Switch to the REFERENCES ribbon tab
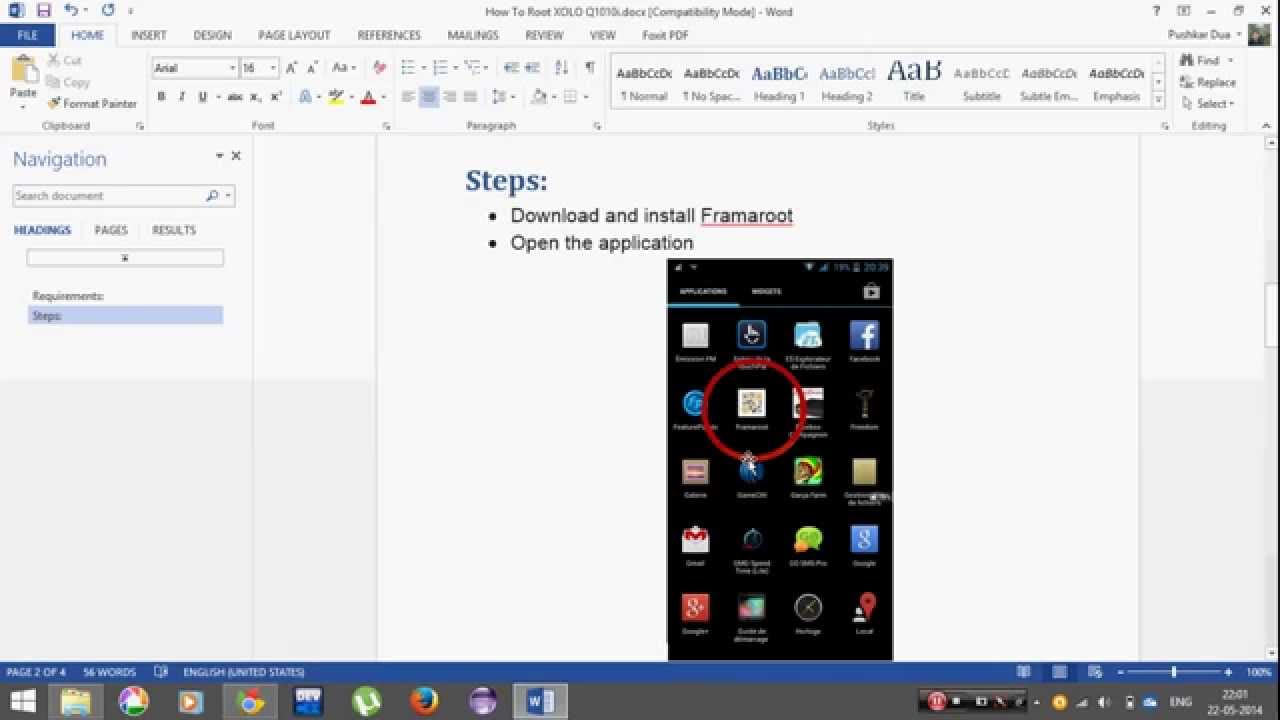Image resolution: width=1280 pixels, height=720 pixels. click(x=389, y=35)
